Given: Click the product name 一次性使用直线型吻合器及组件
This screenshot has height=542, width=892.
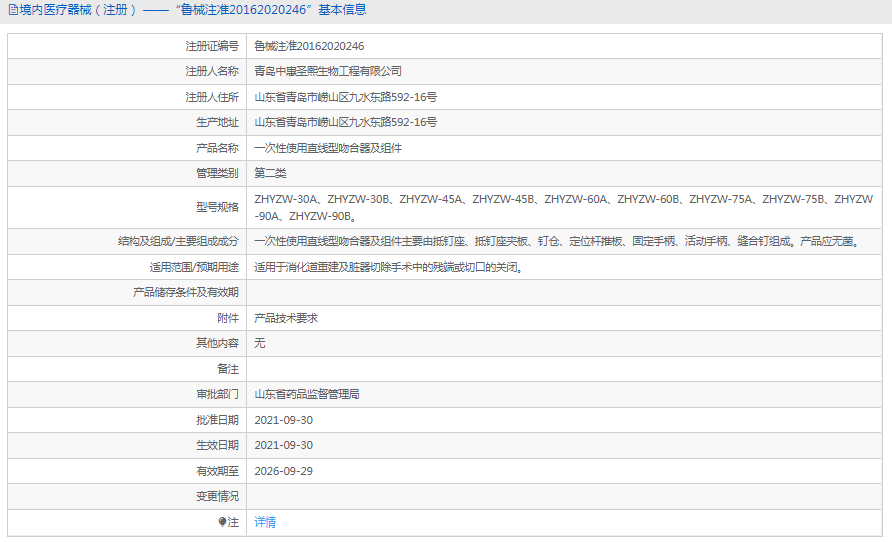Looking at the screenshot, I should pyautogui.click(x=328, y=148).
